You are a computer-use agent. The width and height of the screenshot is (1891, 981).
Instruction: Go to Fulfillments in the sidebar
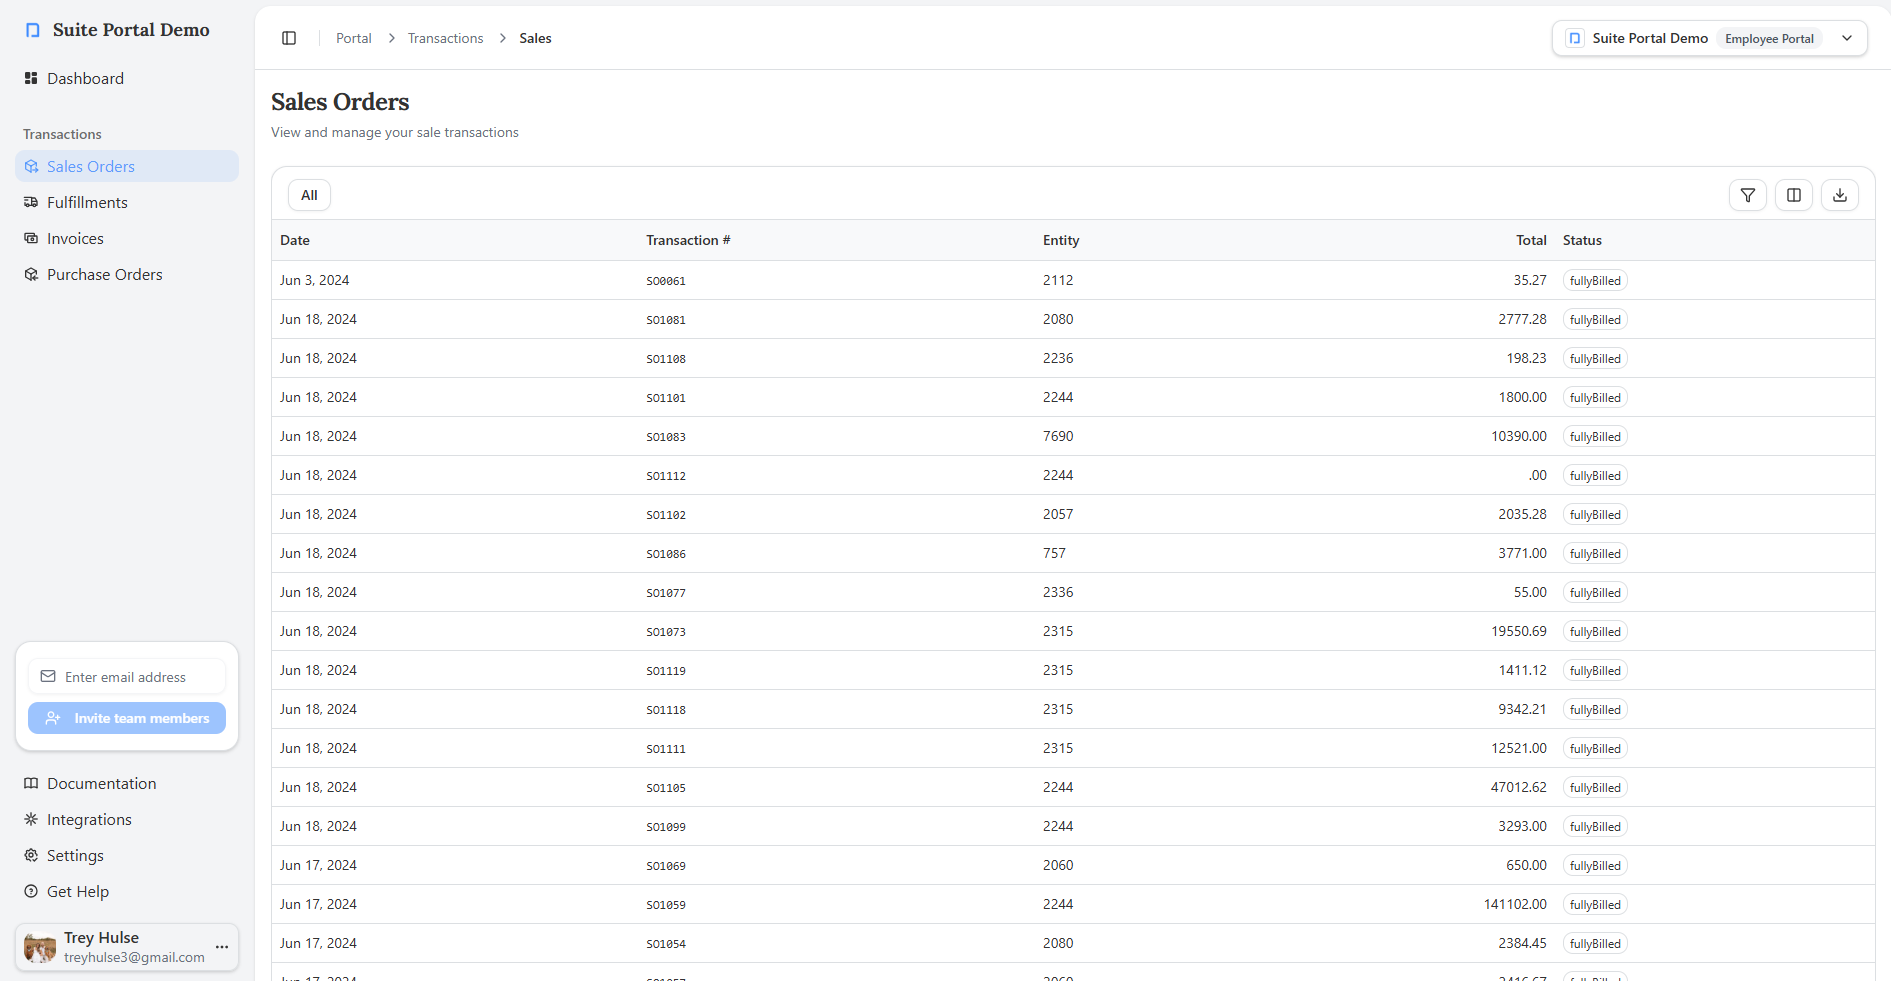87,202
